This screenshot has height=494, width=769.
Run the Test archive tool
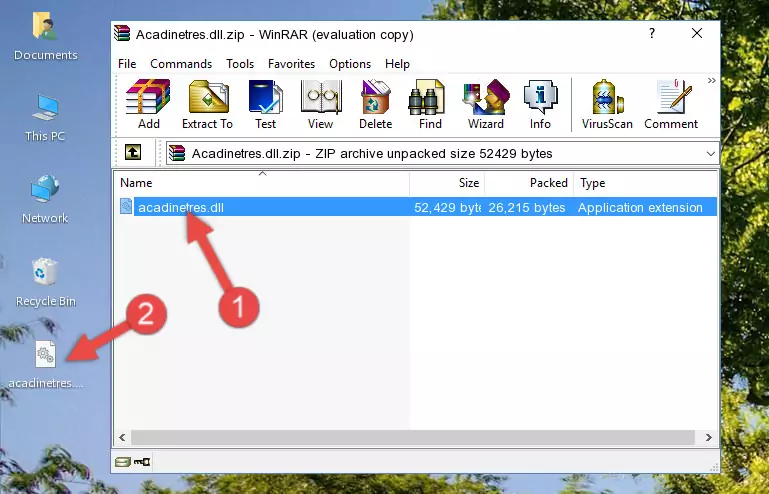click(265, 104)
